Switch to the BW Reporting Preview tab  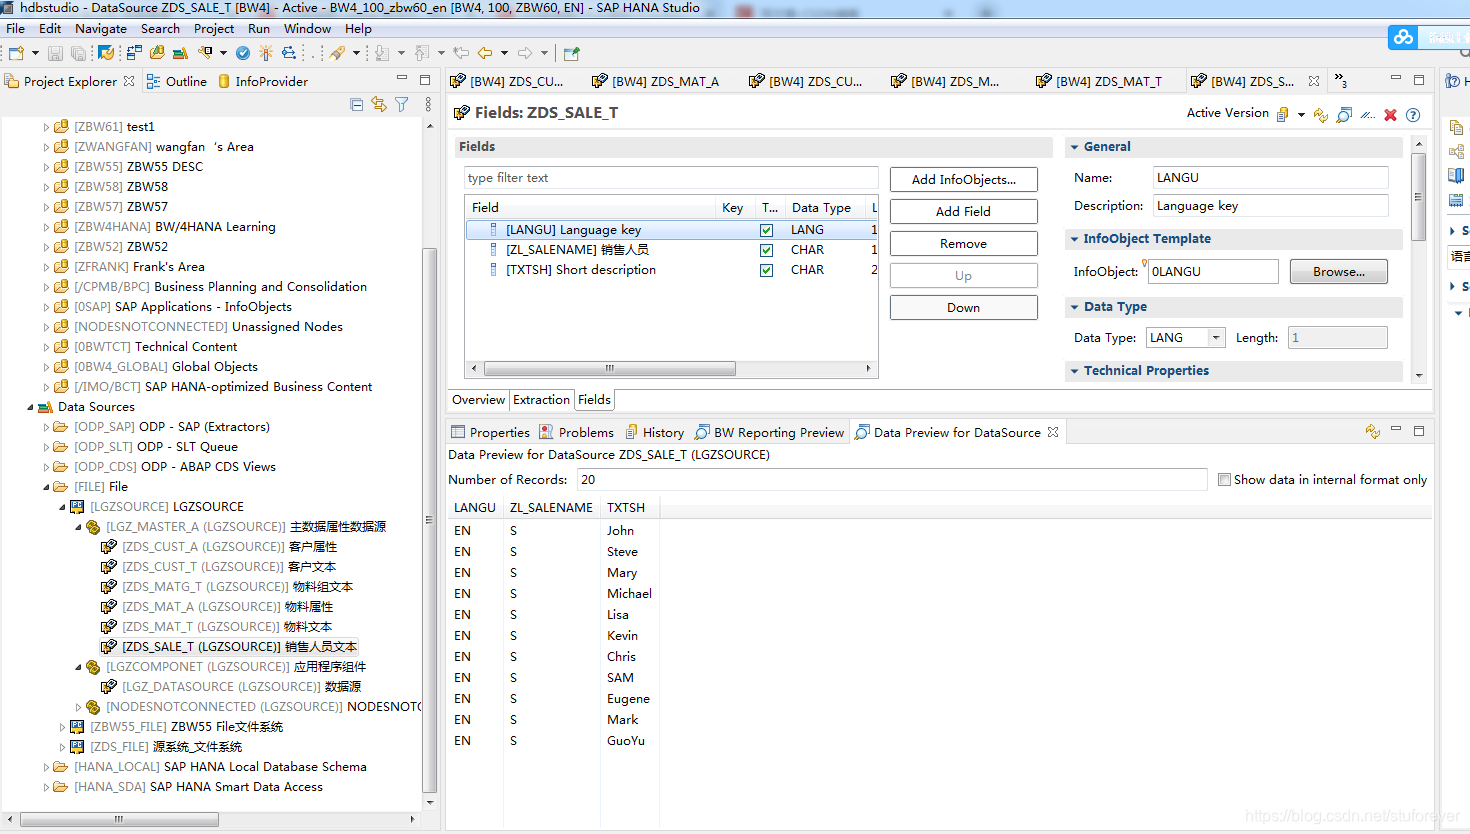click(769, 432)
